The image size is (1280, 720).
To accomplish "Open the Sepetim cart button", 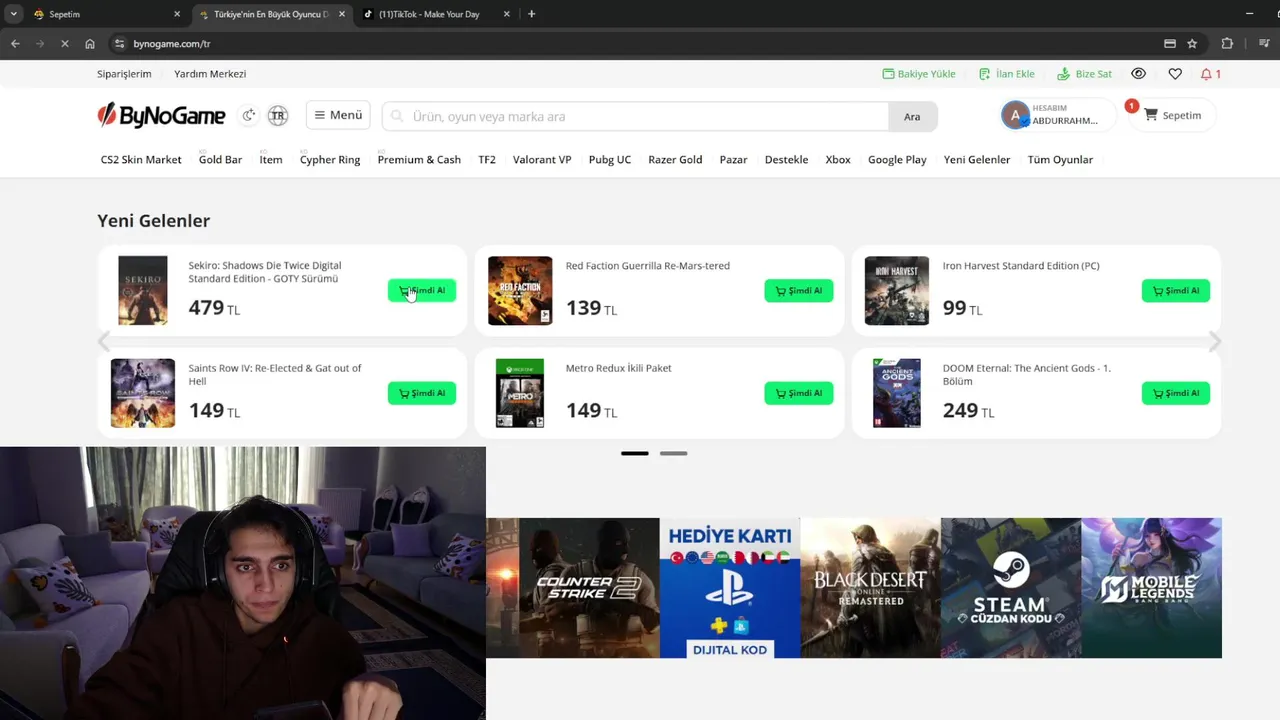I will [x=1172, y=115].
